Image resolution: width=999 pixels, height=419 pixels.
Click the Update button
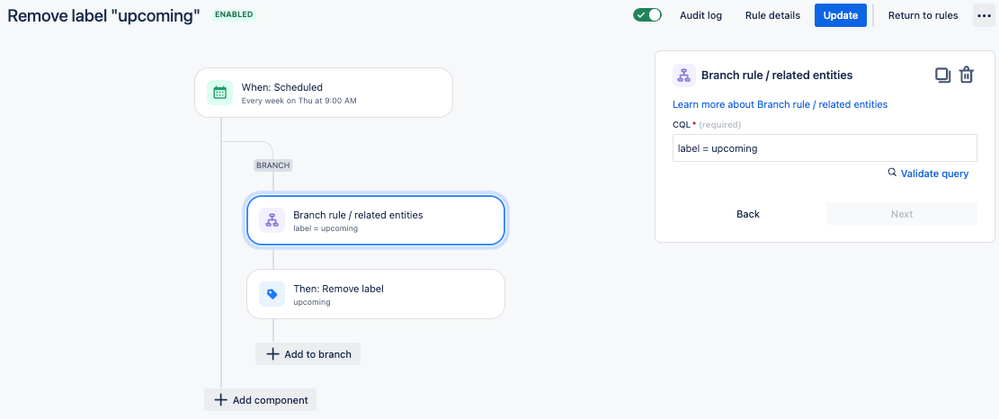click(x=840, y=15)
